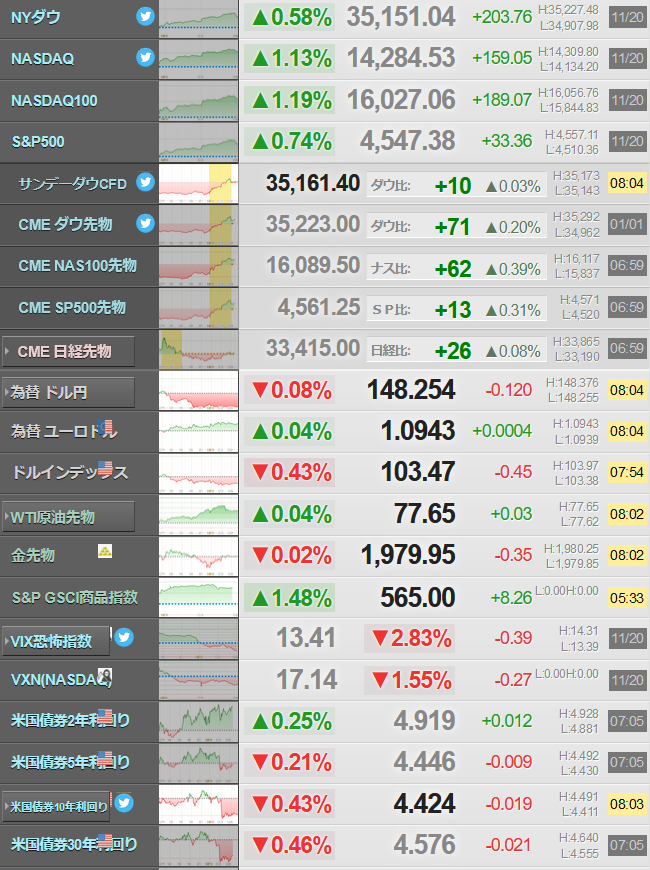Click the Twitter icon beside NASDAQ
The width and height of the screenshot is (650, 870).
(x=145, y=58)
